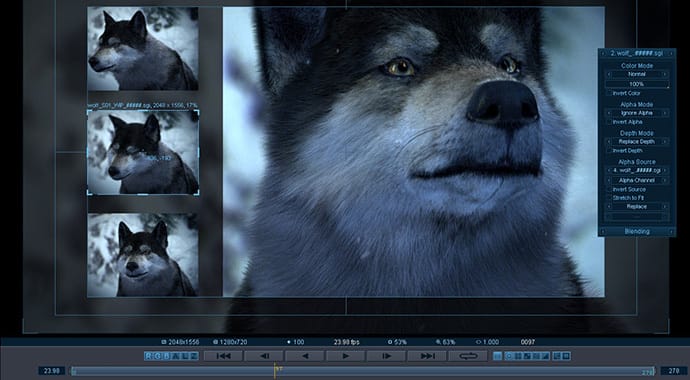
Task: Select the 2. wolf sgi layer header
Action: point(637,53)
